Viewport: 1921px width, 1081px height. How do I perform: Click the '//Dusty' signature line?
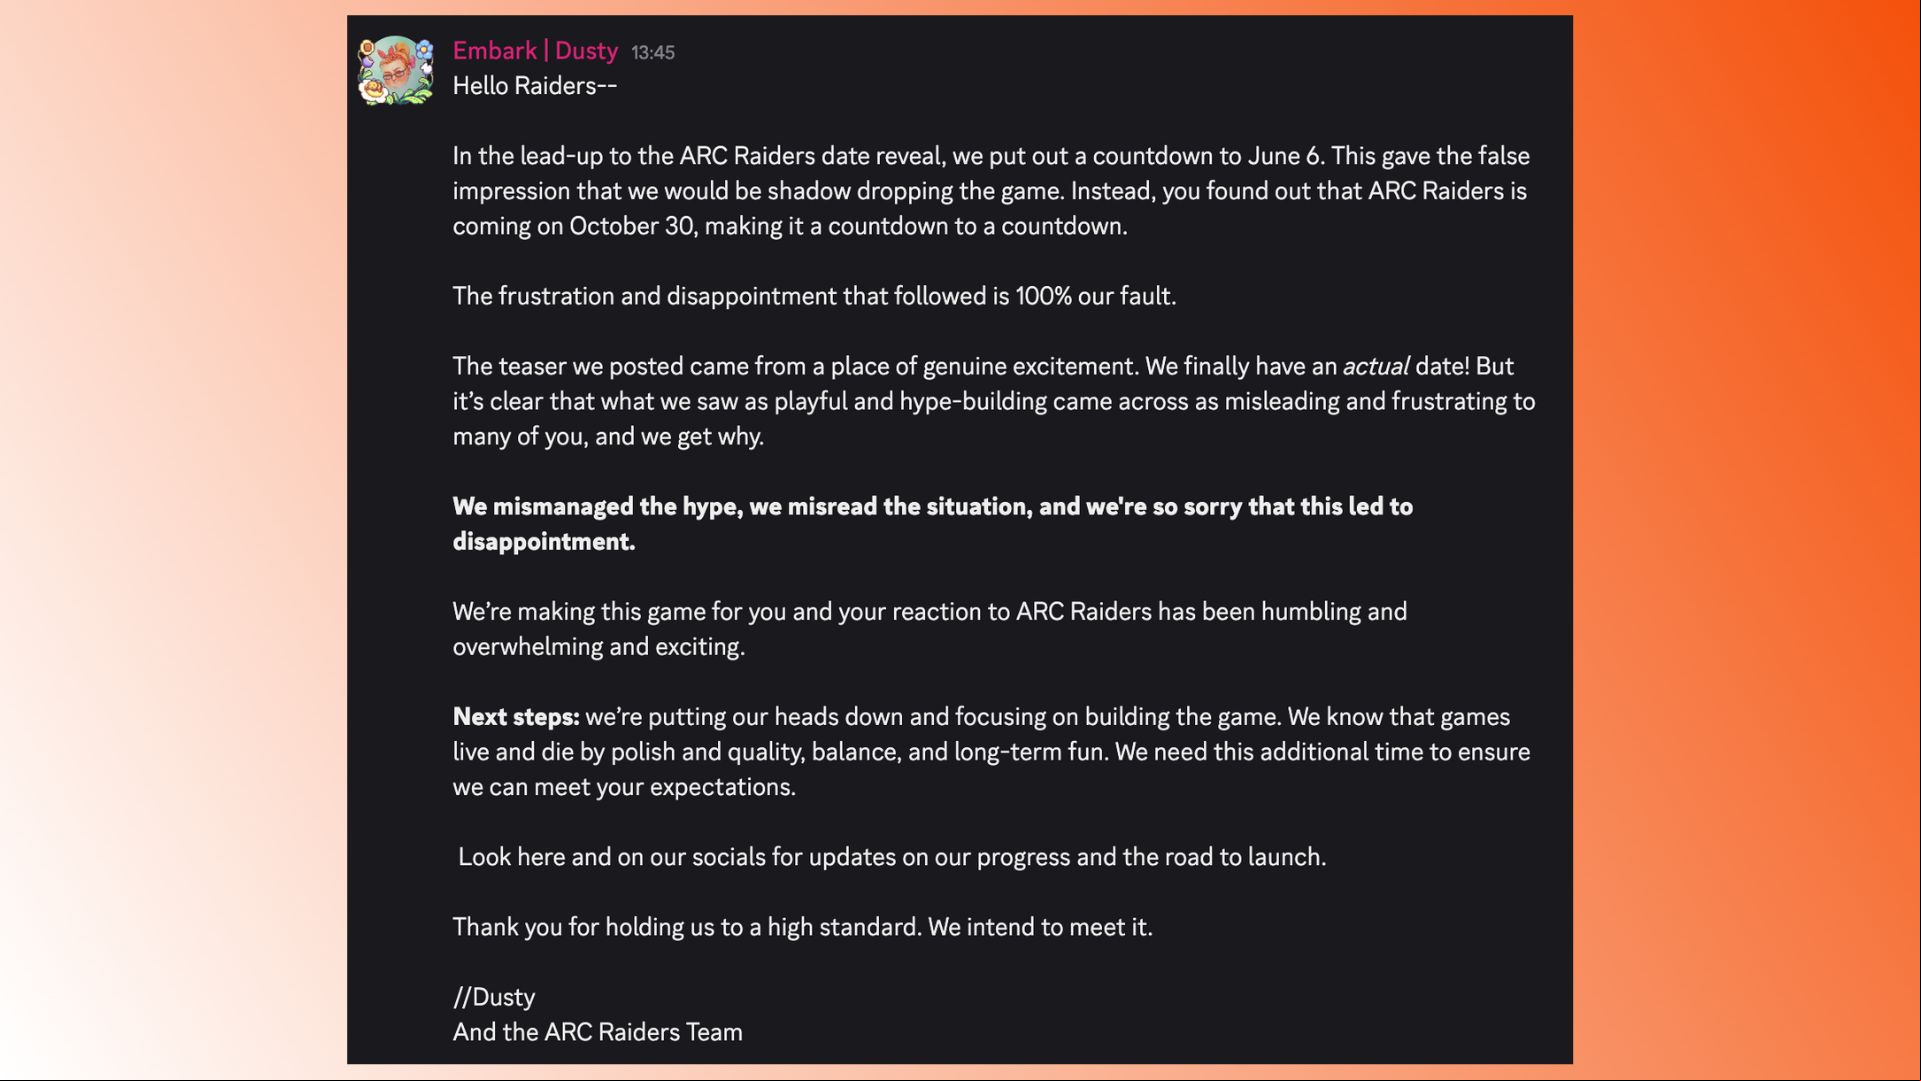point(494,998)
